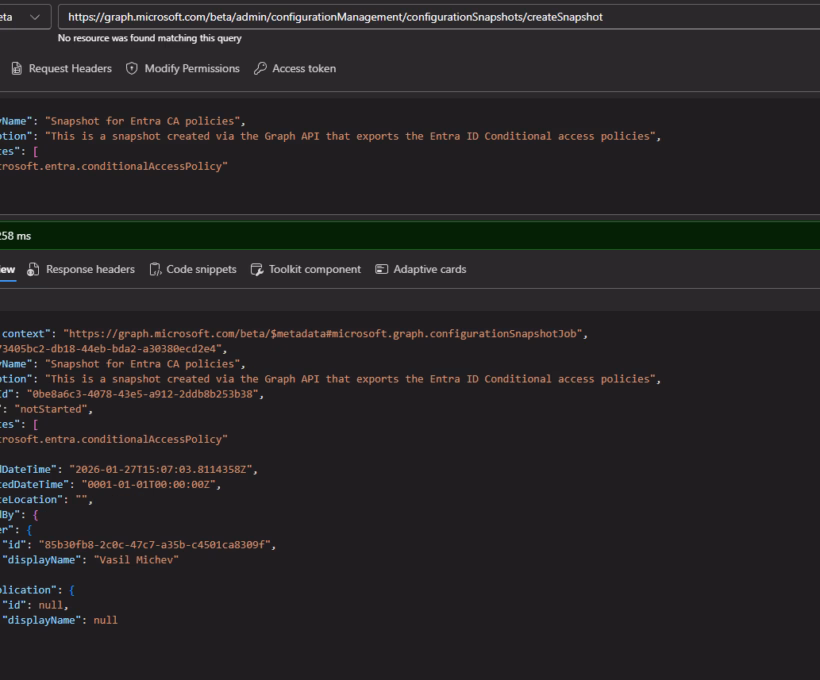Image resolution: width=820 pixels, height=680 pixels.
Task: Click the Adaptive cards icon
Action: [x=382, y=269]
